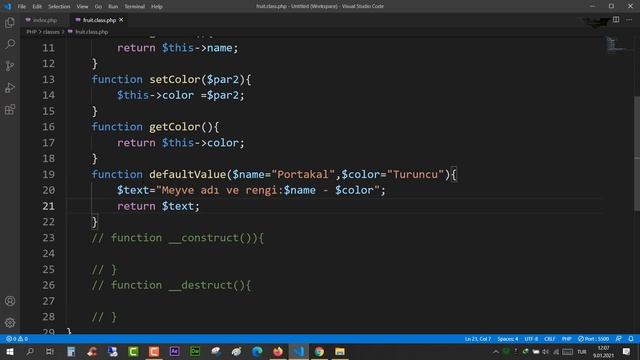Open the Help menu

pyautogui.click(x=157, y=6)
